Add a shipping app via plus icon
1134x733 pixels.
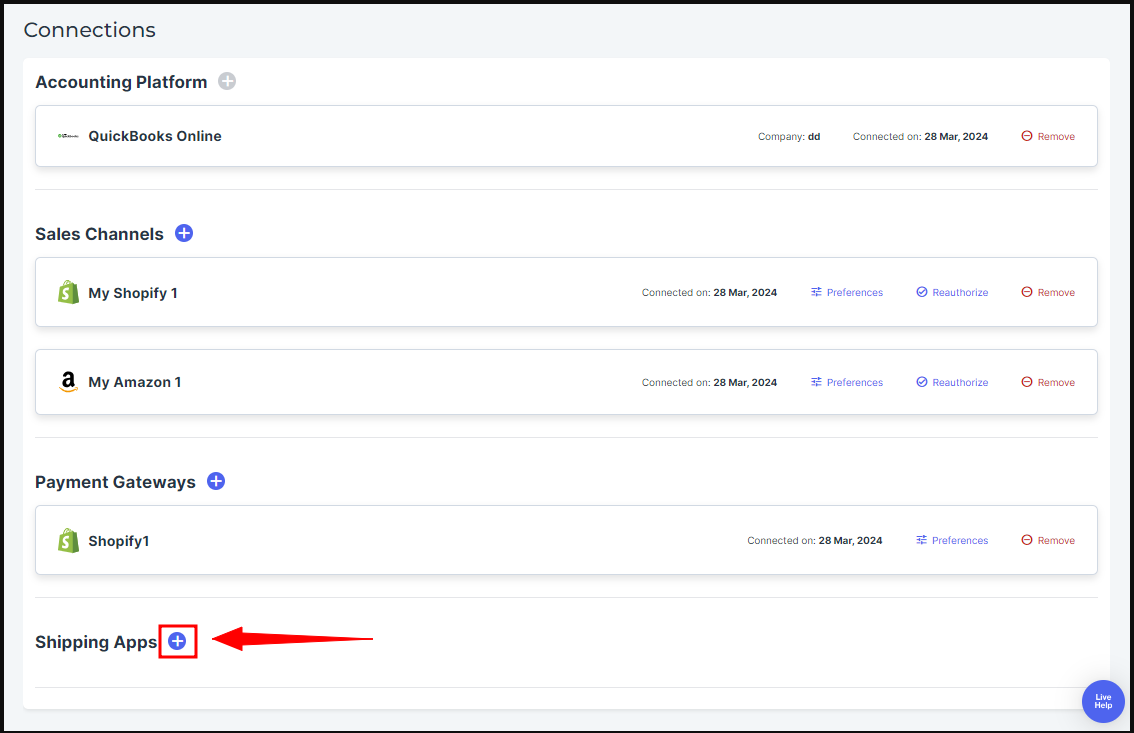click(177, 641)
